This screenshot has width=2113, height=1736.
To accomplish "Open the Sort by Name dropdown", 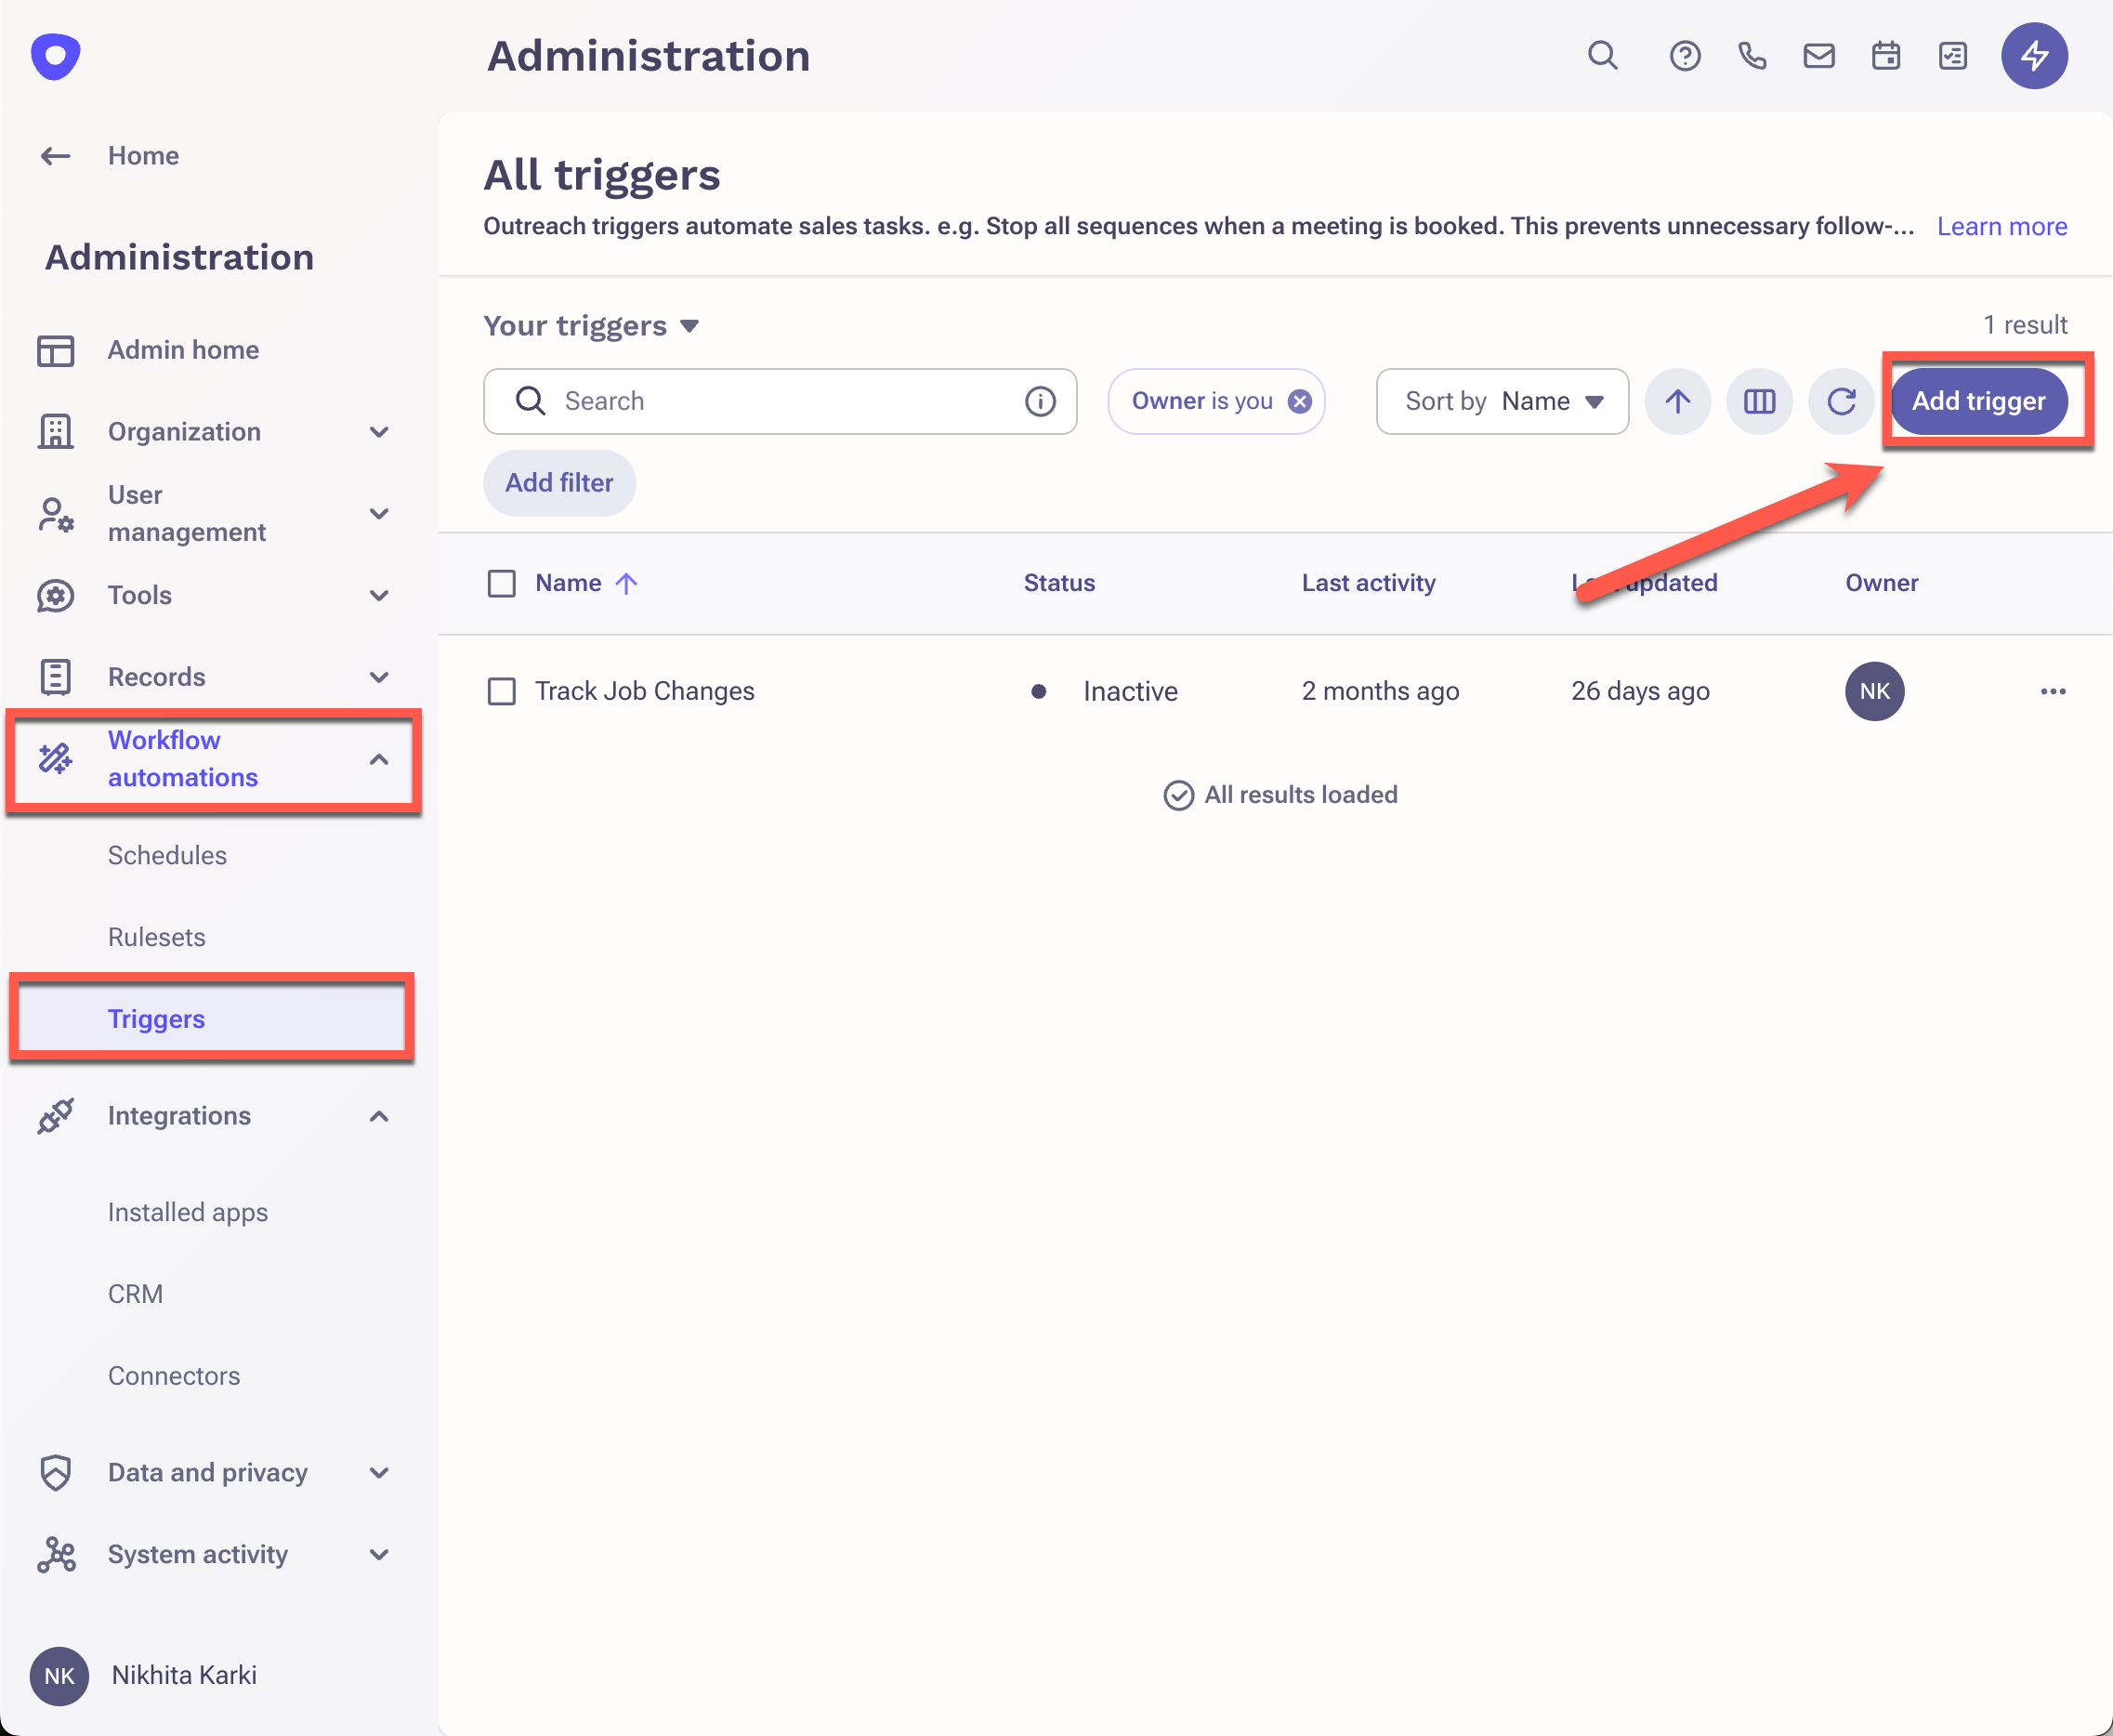I will (1501, 401).
